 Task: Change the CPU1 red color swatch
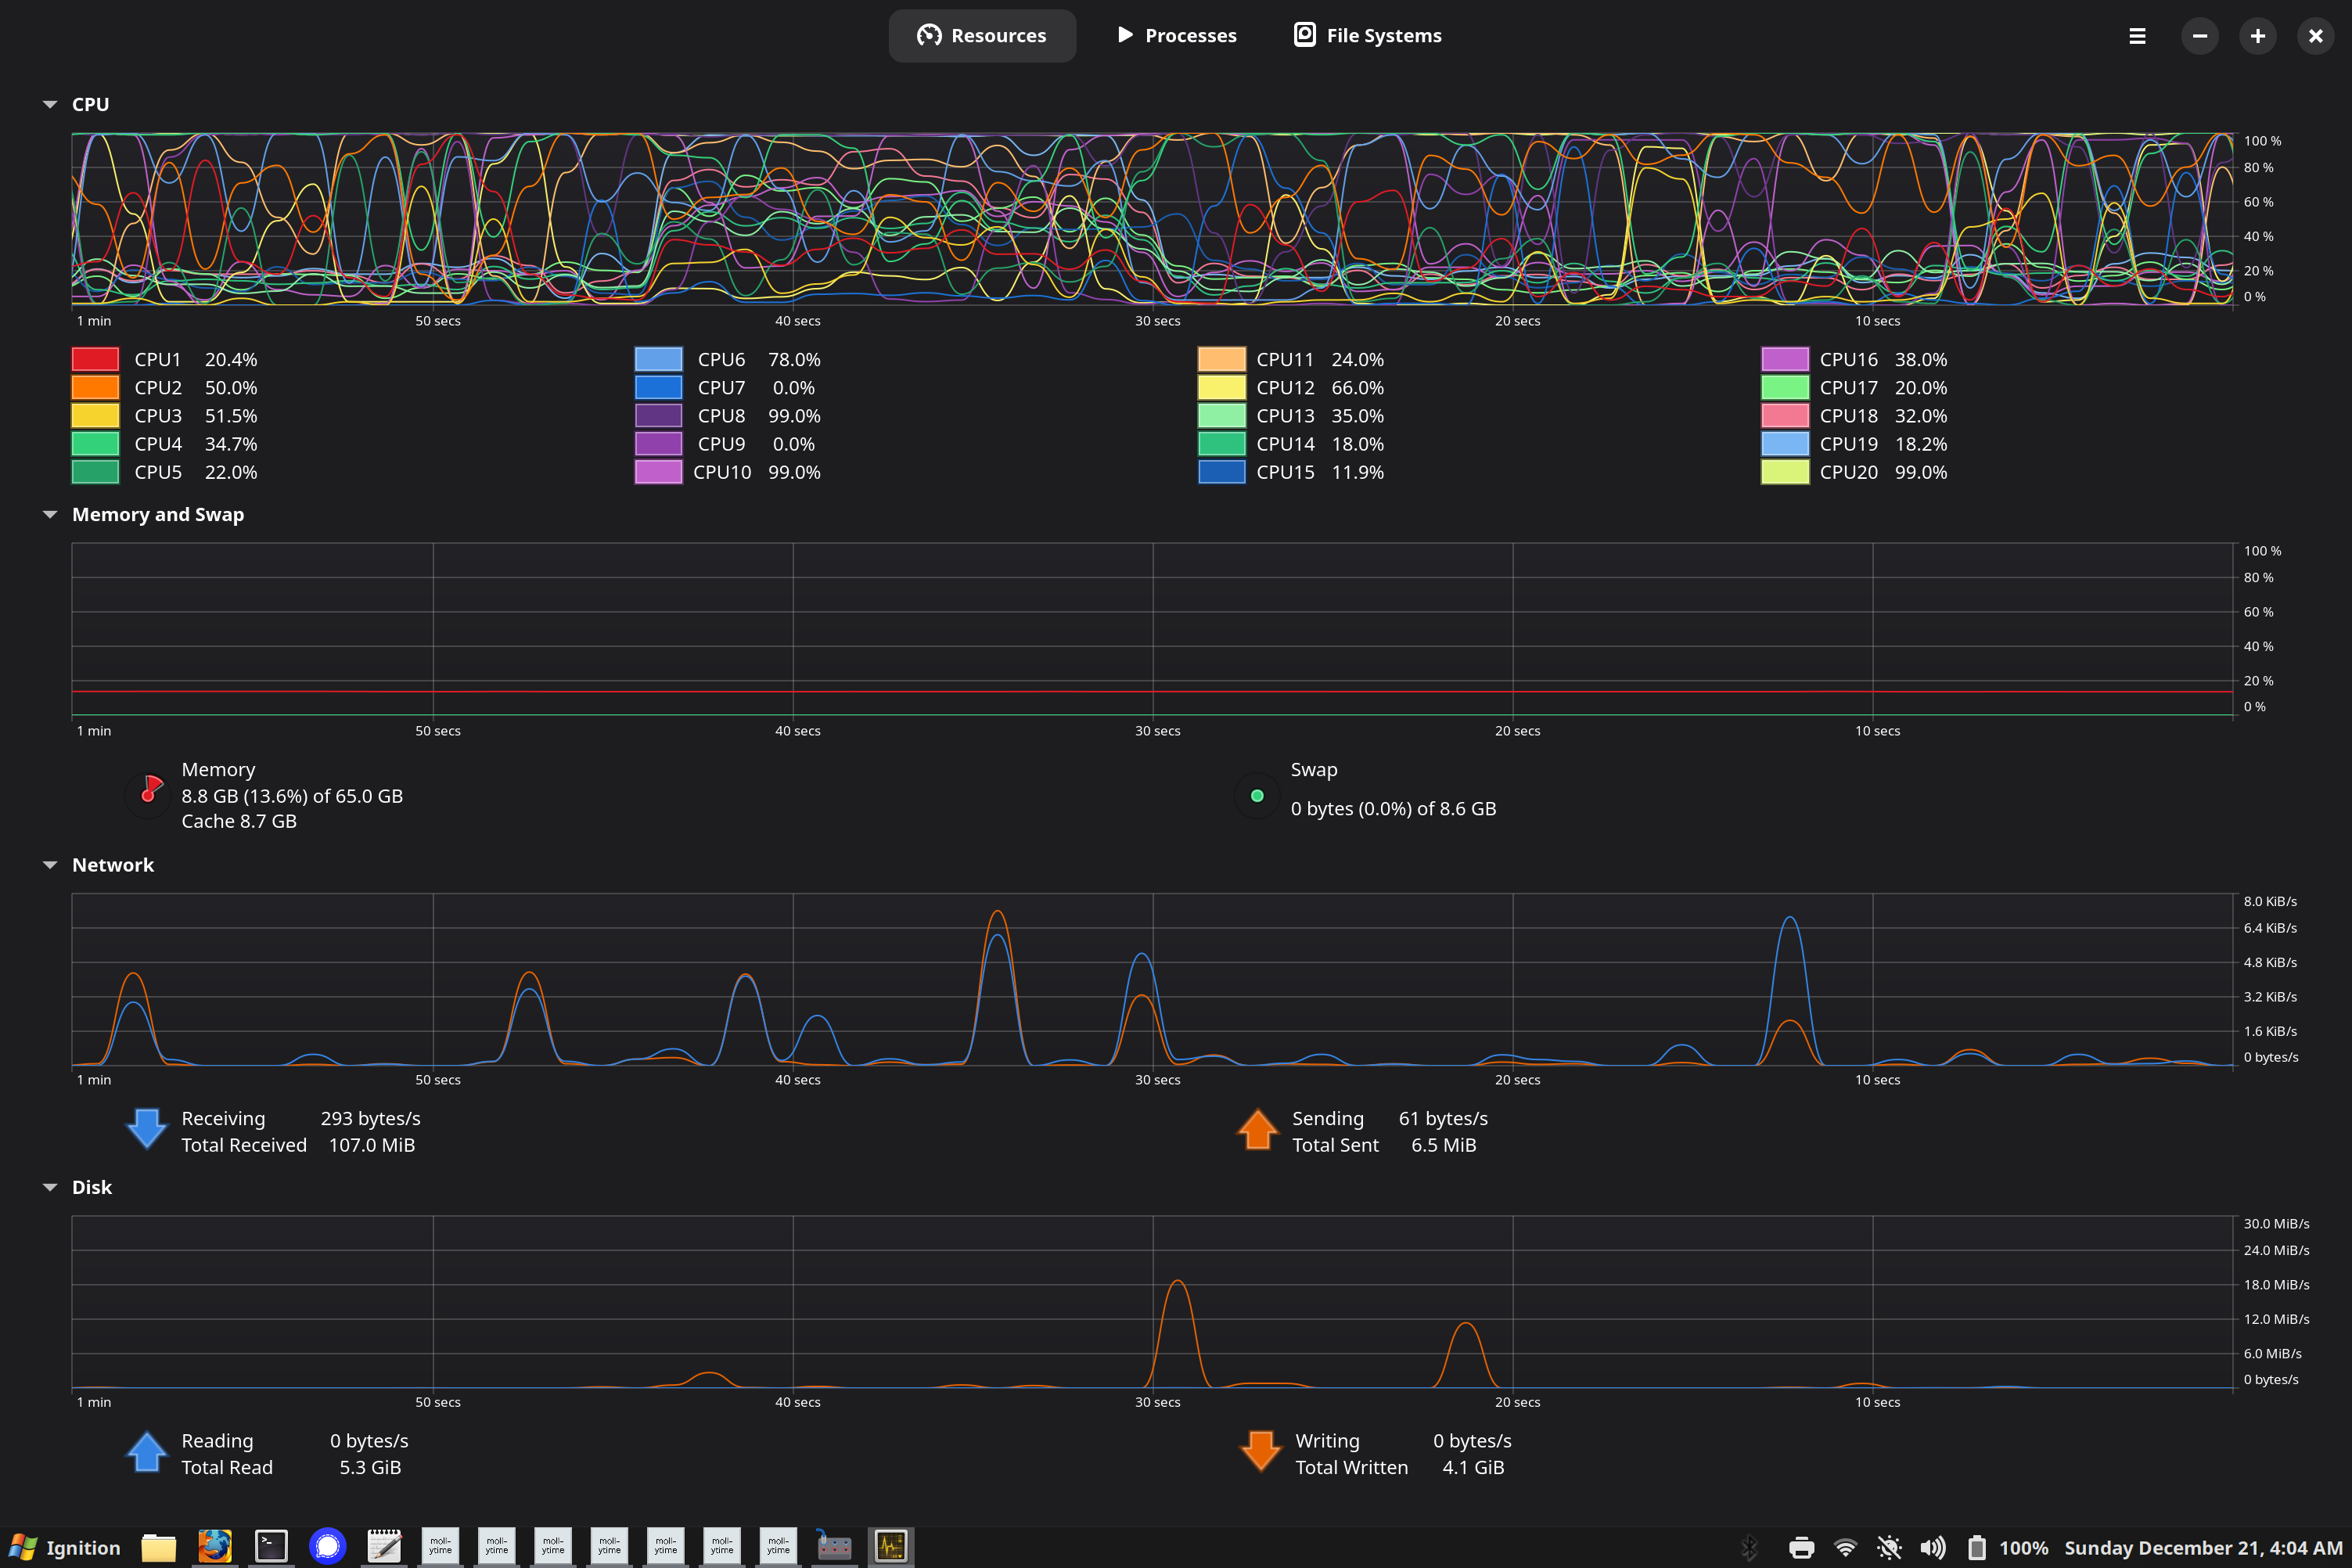[95, 359]
